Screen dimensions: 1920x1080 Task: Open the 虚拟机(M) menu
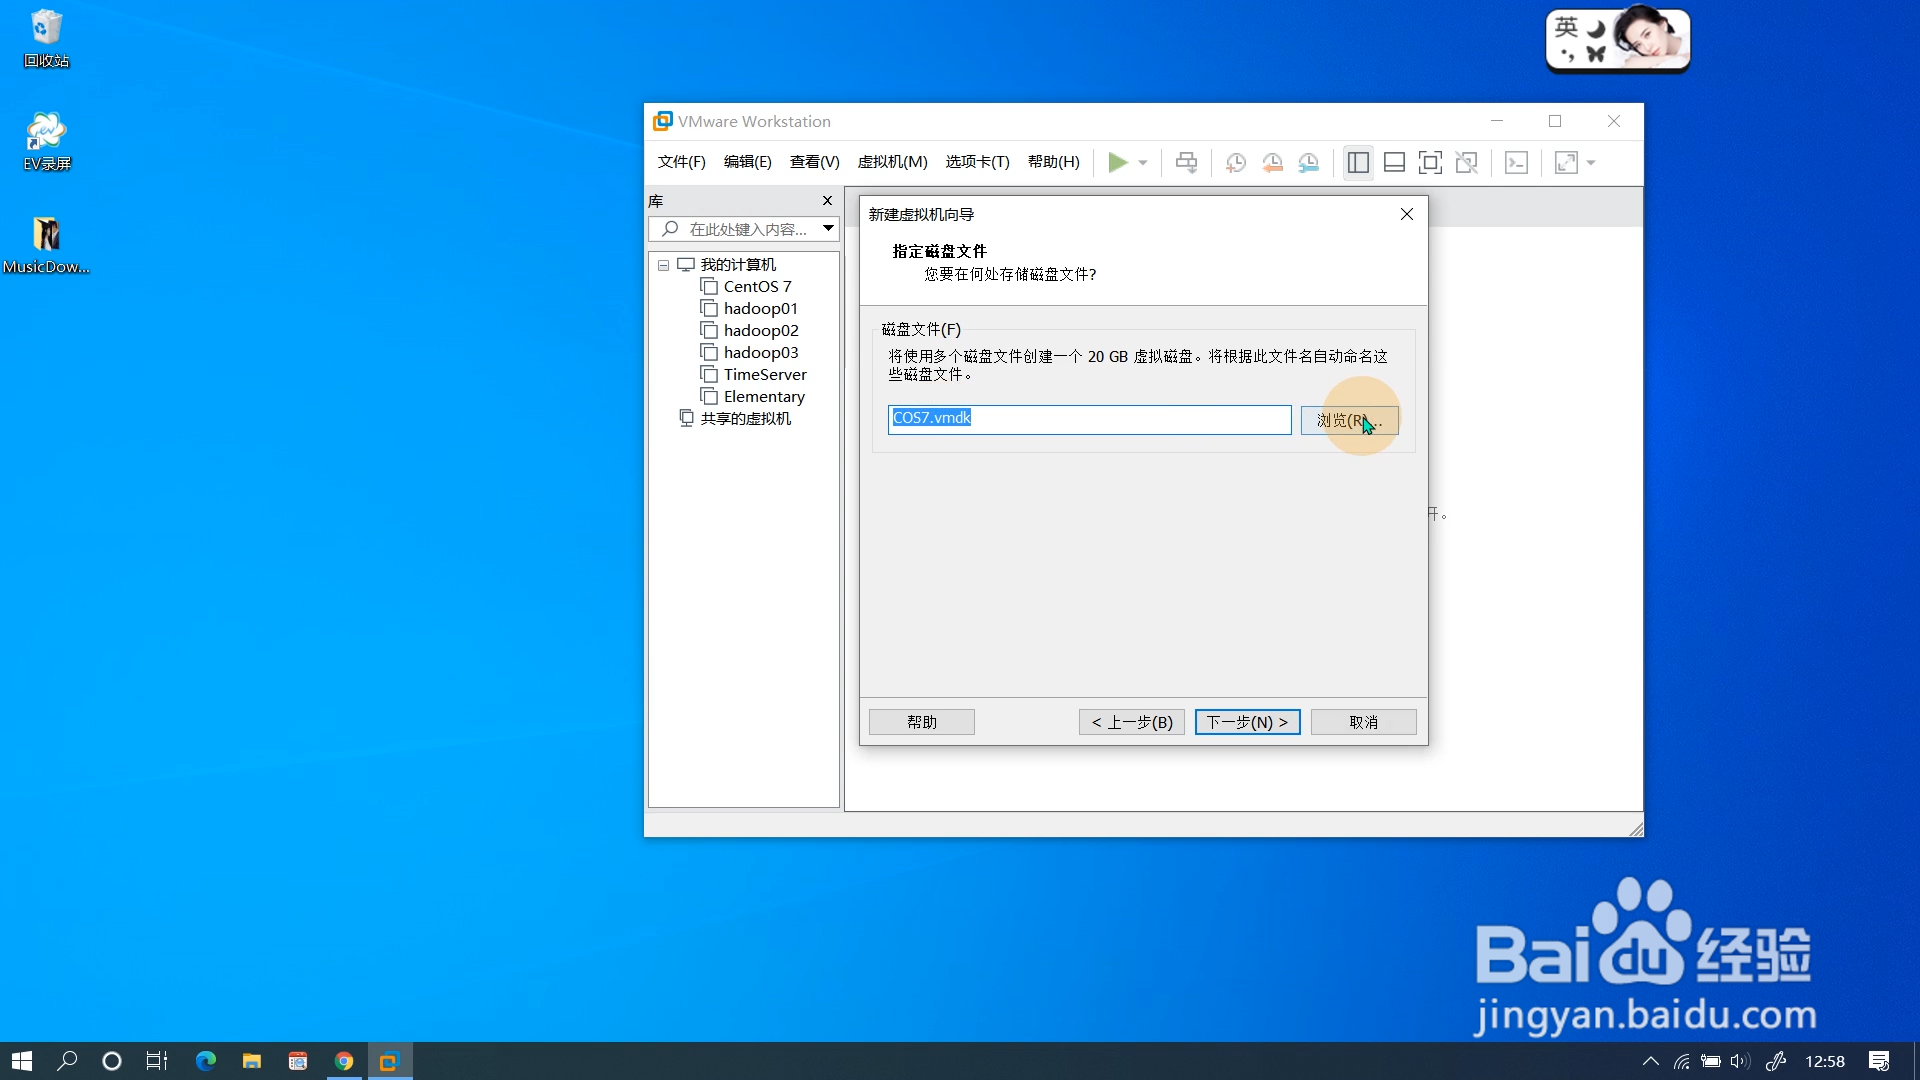pos(892,162)
